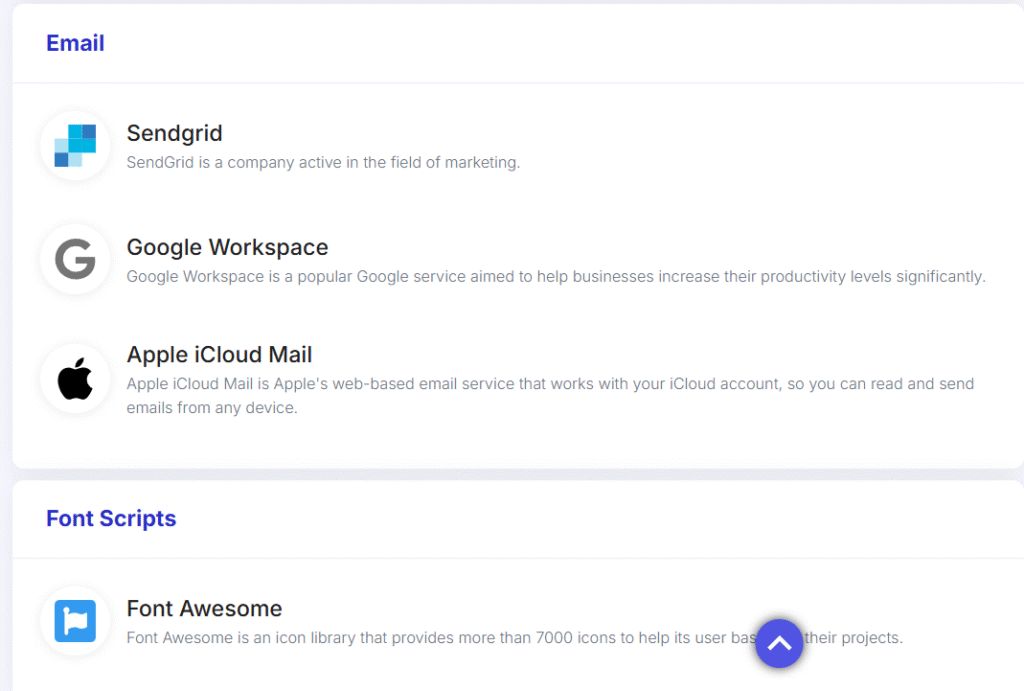Screen dimensions: 1024x691
Task: Click the first line of iCloud Mail description
Action: click(x=550, y=384)
